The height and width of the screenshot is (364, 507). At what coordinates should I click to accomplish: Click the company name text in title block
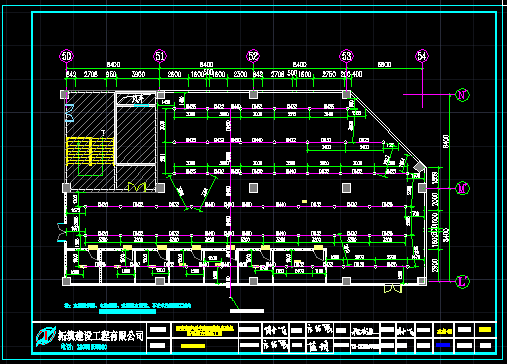coord(101,335)
